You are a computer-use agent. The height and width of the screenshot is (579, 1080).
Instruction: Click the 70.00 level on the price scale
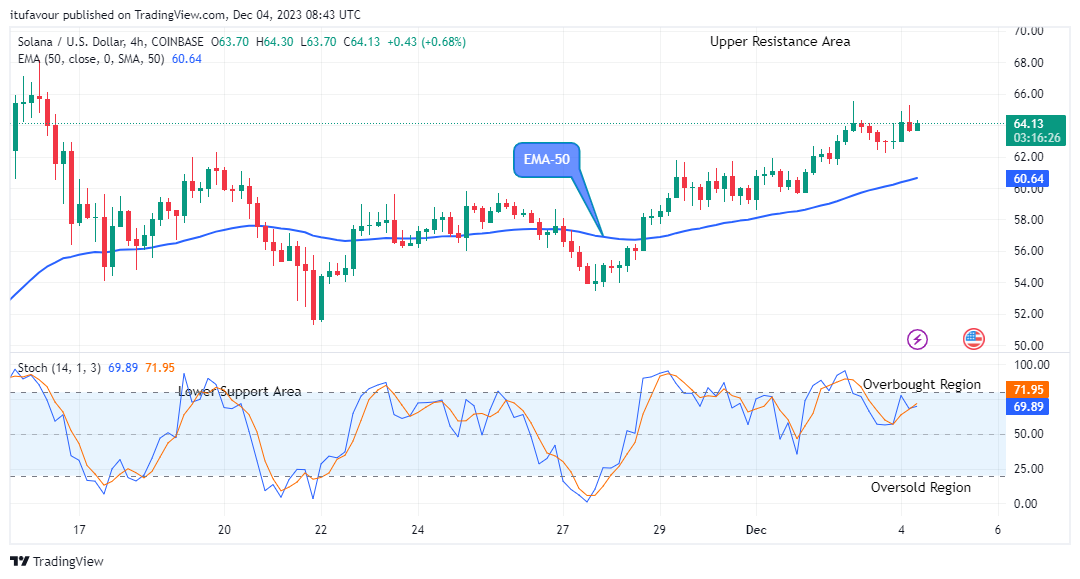(x=1030, y=31)
